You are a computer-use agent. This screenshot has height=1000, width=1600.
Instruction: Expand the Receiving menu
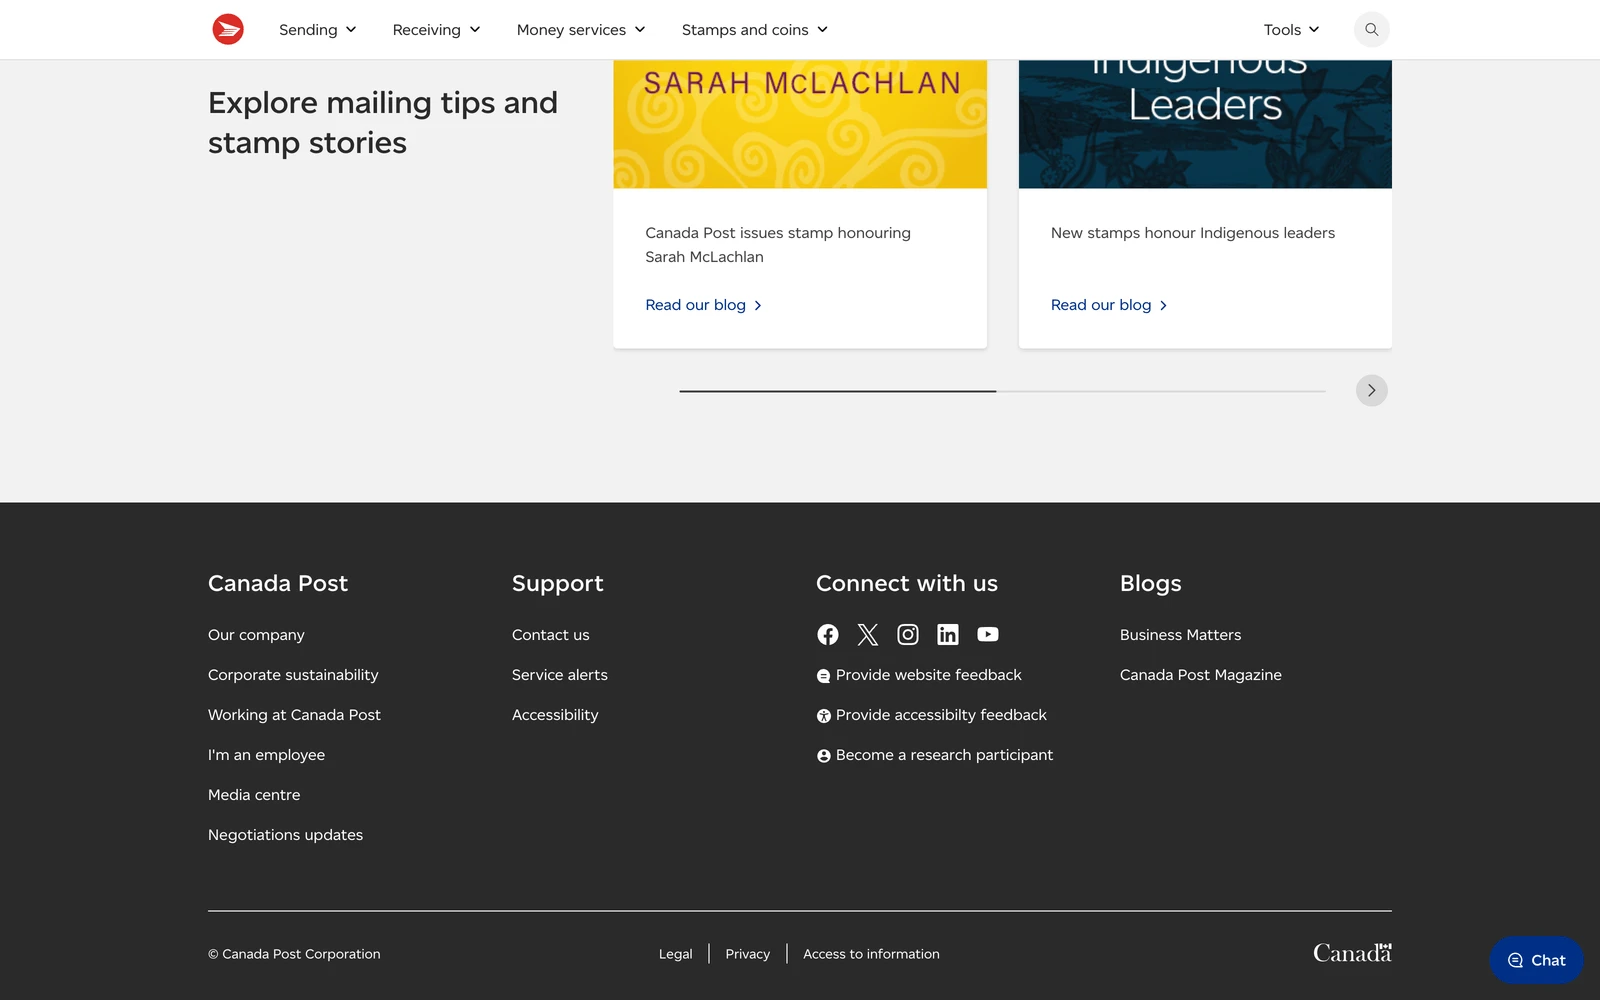pos(436,30)
